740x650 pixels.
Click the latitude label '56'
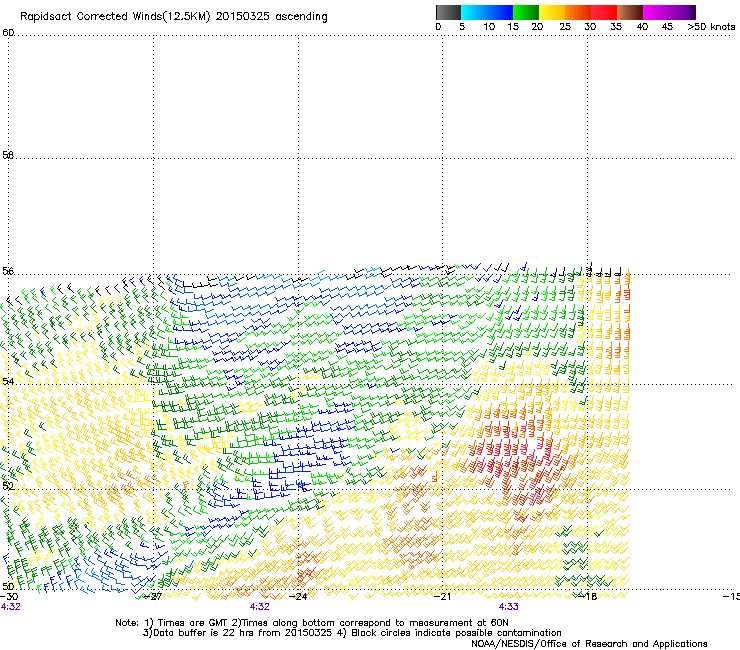click(8, 271)
